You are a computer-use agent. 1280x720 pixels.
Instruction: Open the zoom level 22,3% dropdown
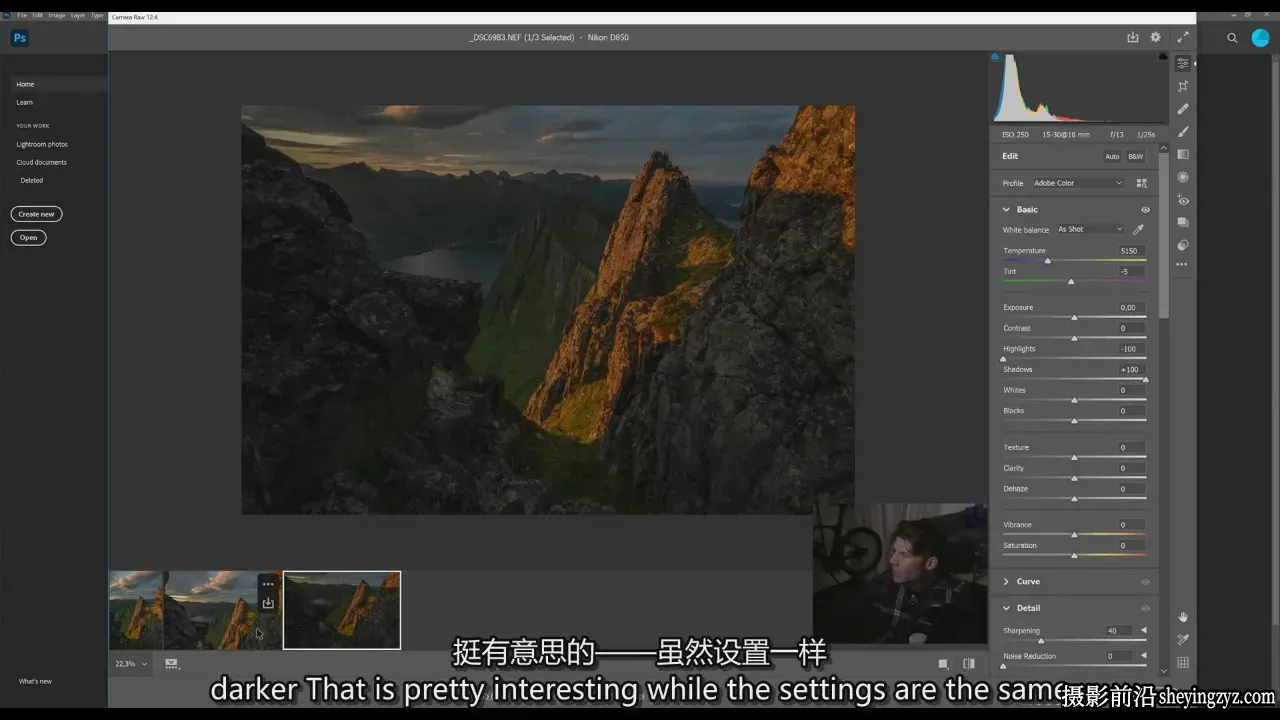[x=131, y=663]
